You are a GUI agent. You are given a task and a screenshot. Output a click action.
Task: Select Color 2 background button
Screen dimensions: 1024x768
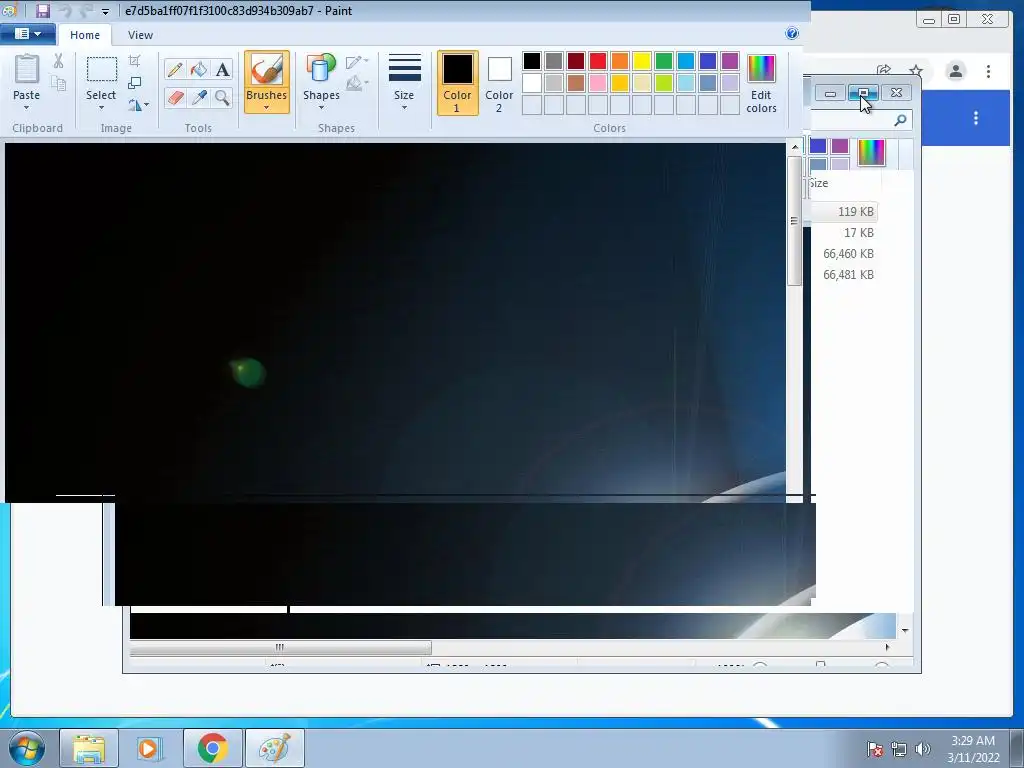pos(499,83)
